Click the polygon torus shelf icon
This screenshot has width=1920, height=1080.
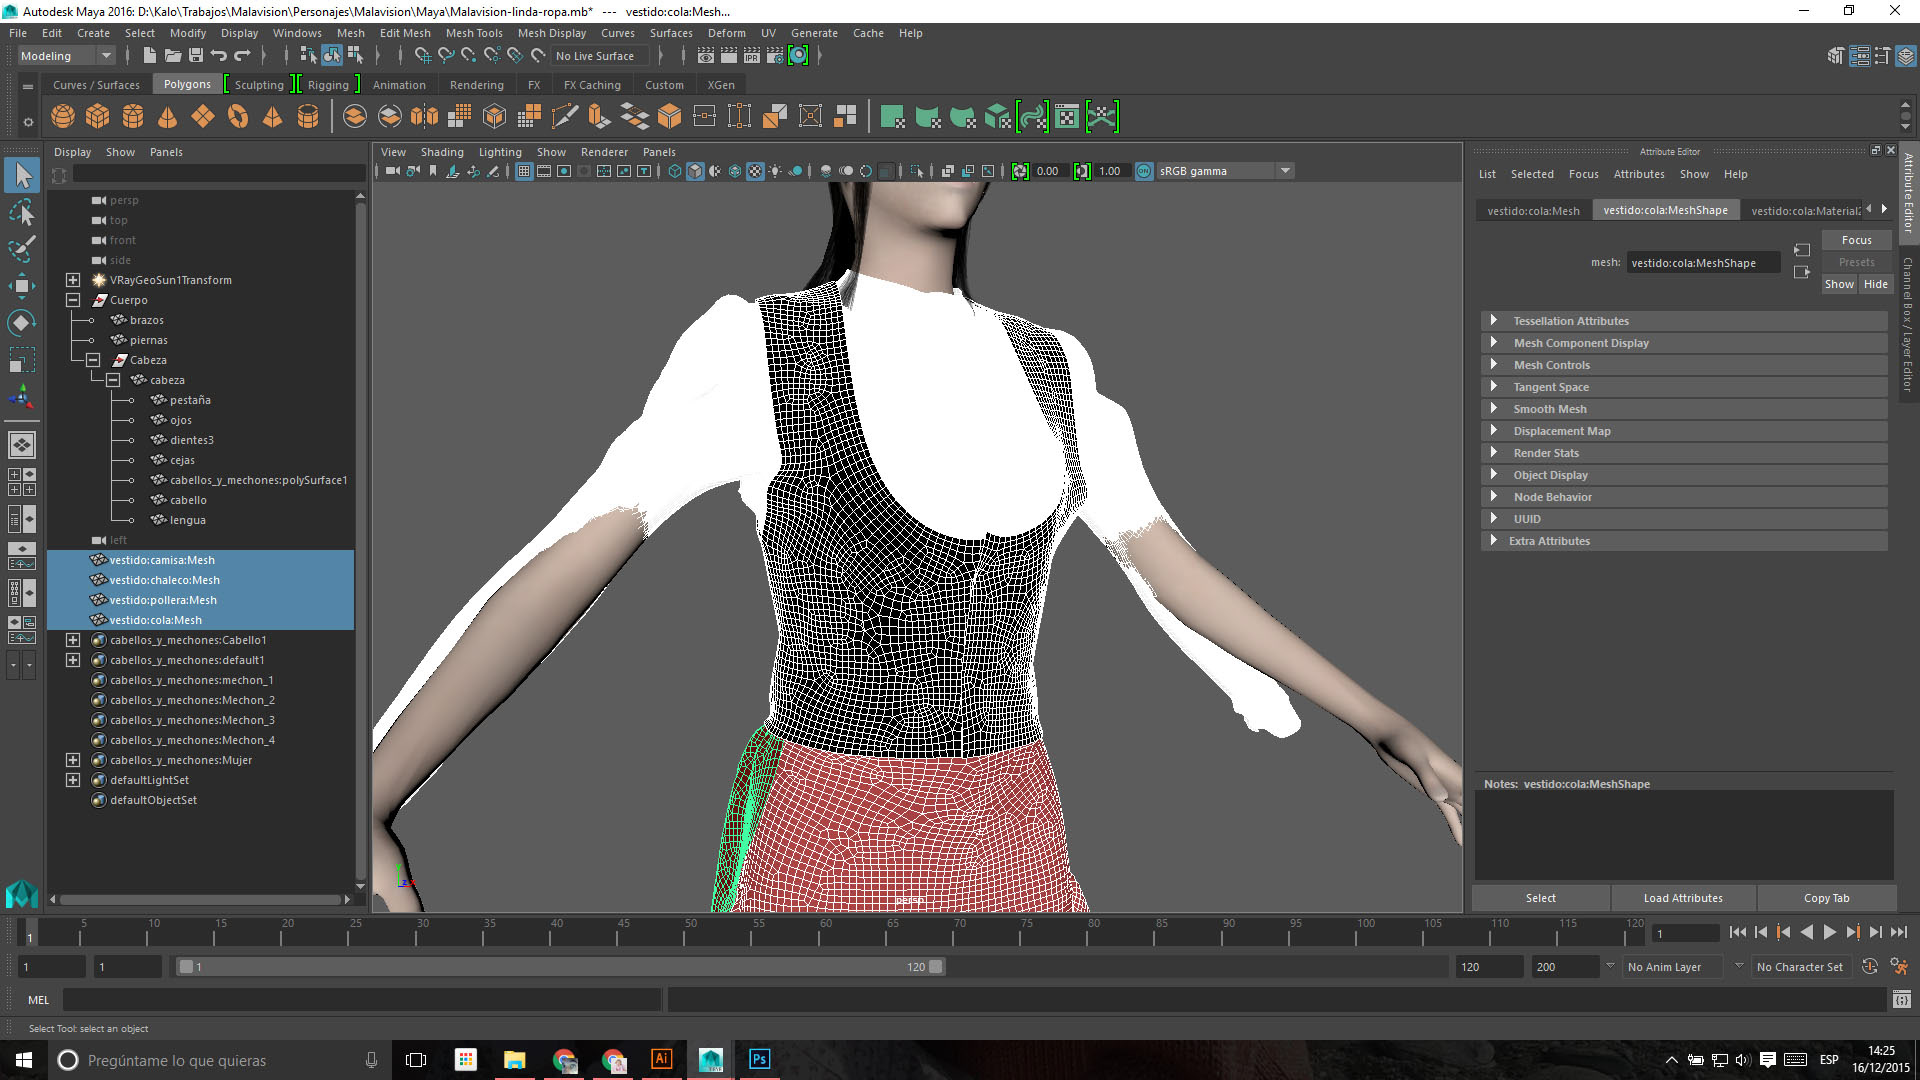point(238,117)
